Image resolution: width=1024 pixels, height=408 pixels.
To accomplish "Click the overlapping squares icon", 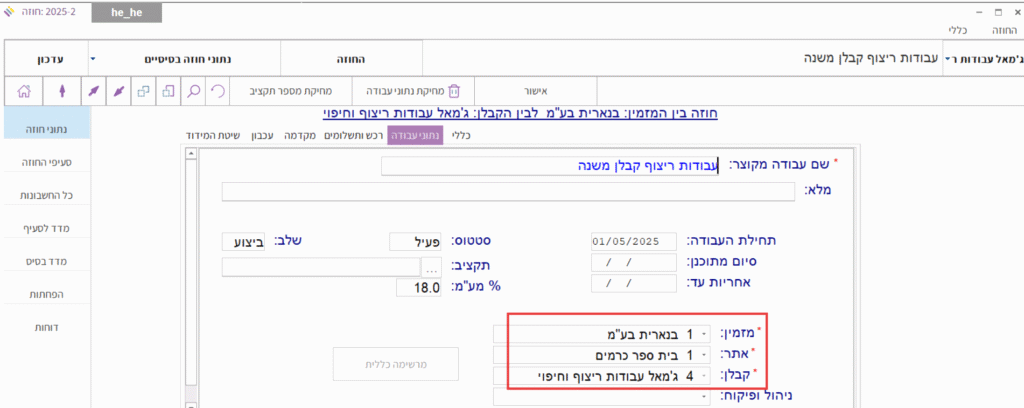I will tap(144, 90).
